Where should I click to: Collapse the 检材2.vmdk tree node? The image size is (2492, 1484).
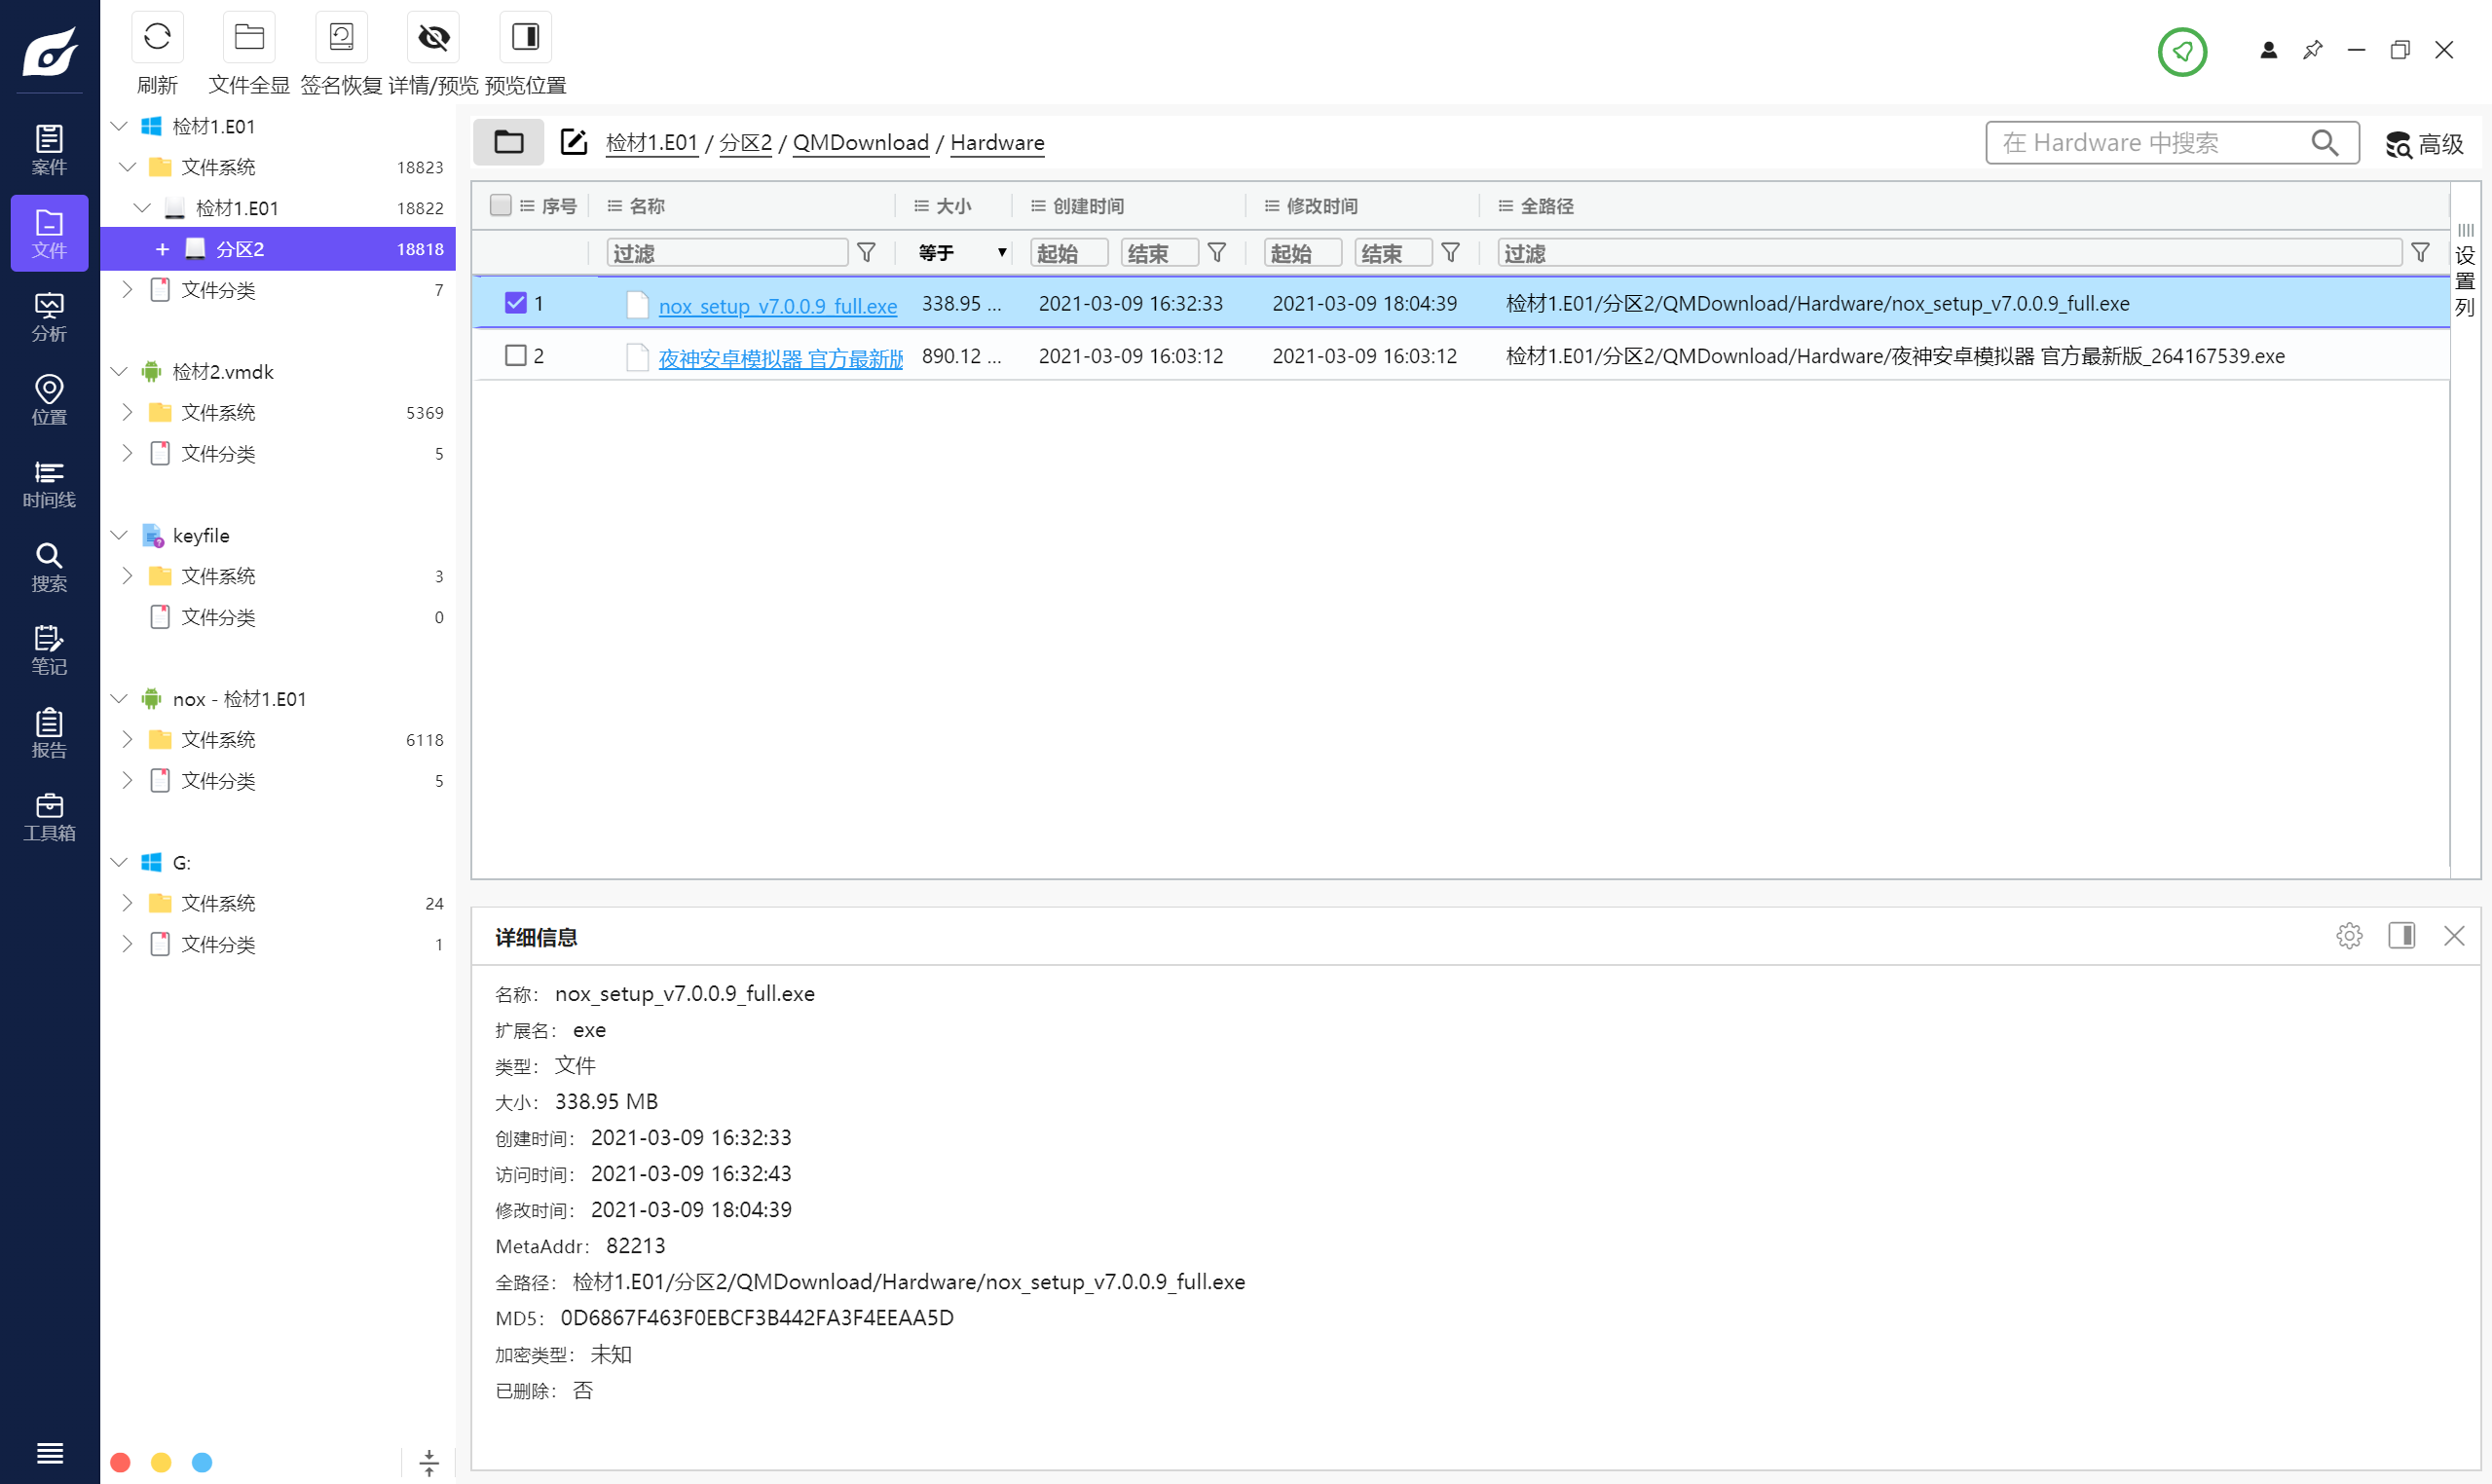click(119, 372)
